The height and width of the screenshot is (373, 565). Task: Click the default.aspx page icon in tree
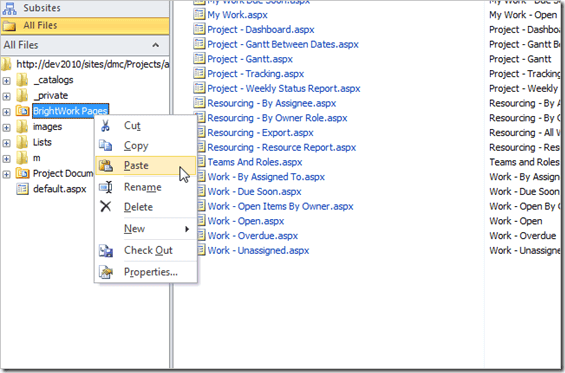(22, 189)
